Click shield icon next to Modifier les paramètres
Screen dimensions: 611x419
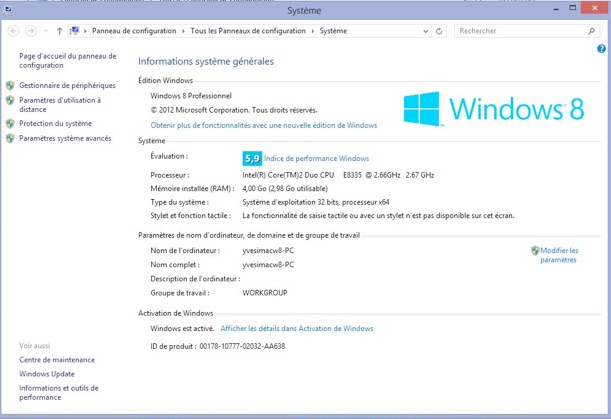click(535, 251)
